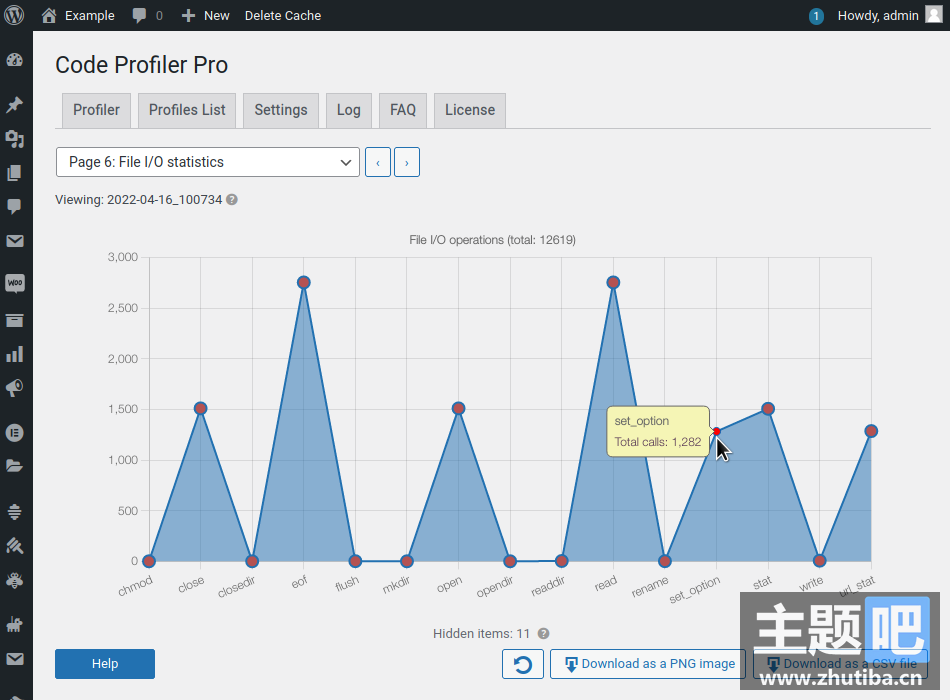Reset the chart with the circular arrow button
950x700 pixels.
pyautogui.click(x=523, y=664)
